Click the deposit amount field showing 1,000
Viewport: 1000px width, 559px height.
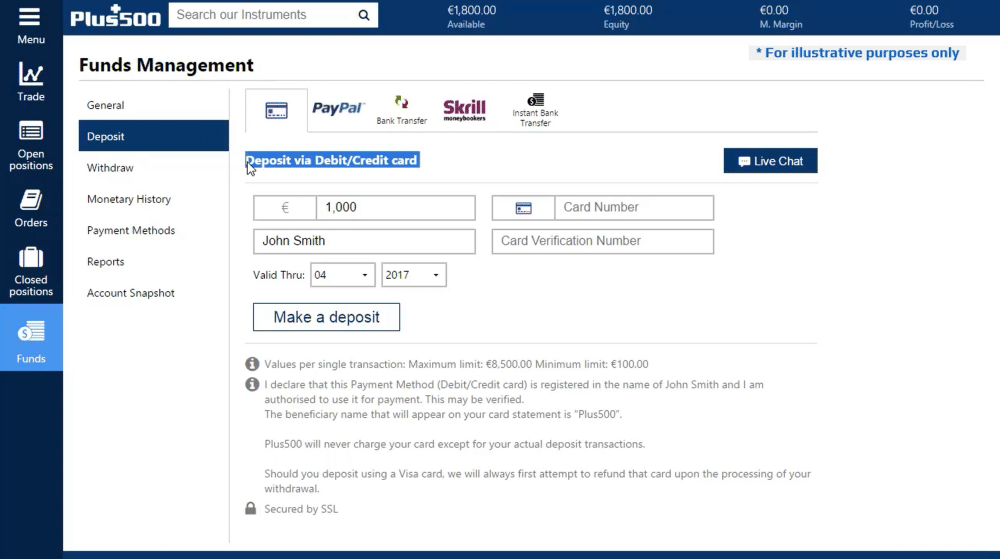pos(395,208)
